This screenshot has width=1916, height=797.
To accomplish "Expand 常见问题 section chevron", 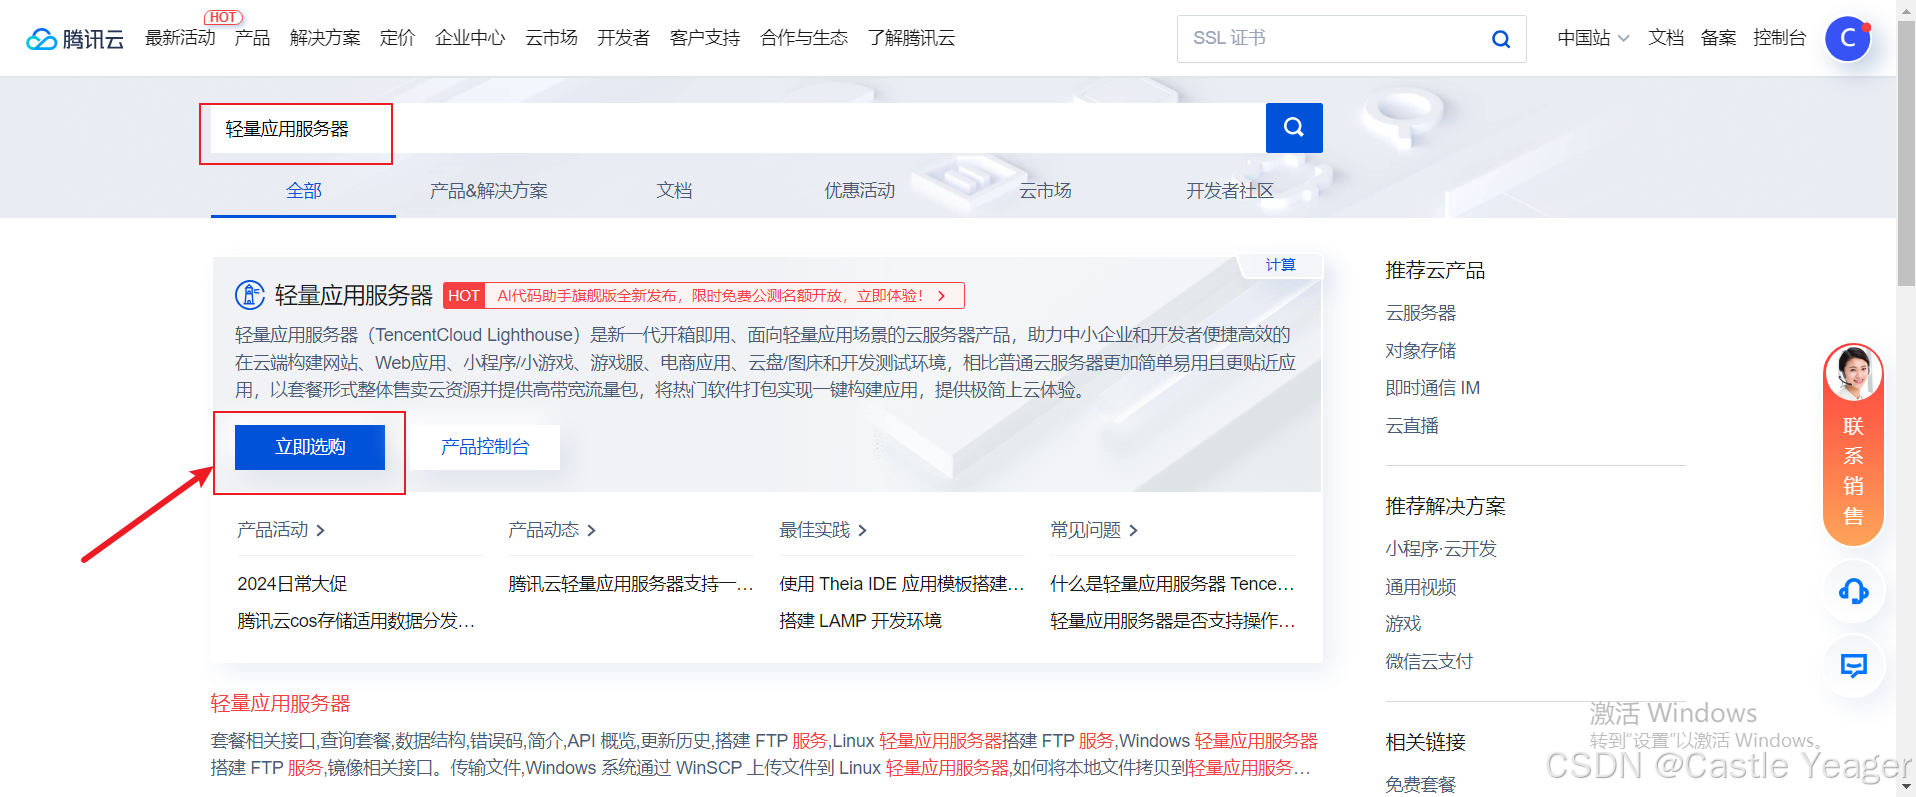I will tap(1133, 530).
